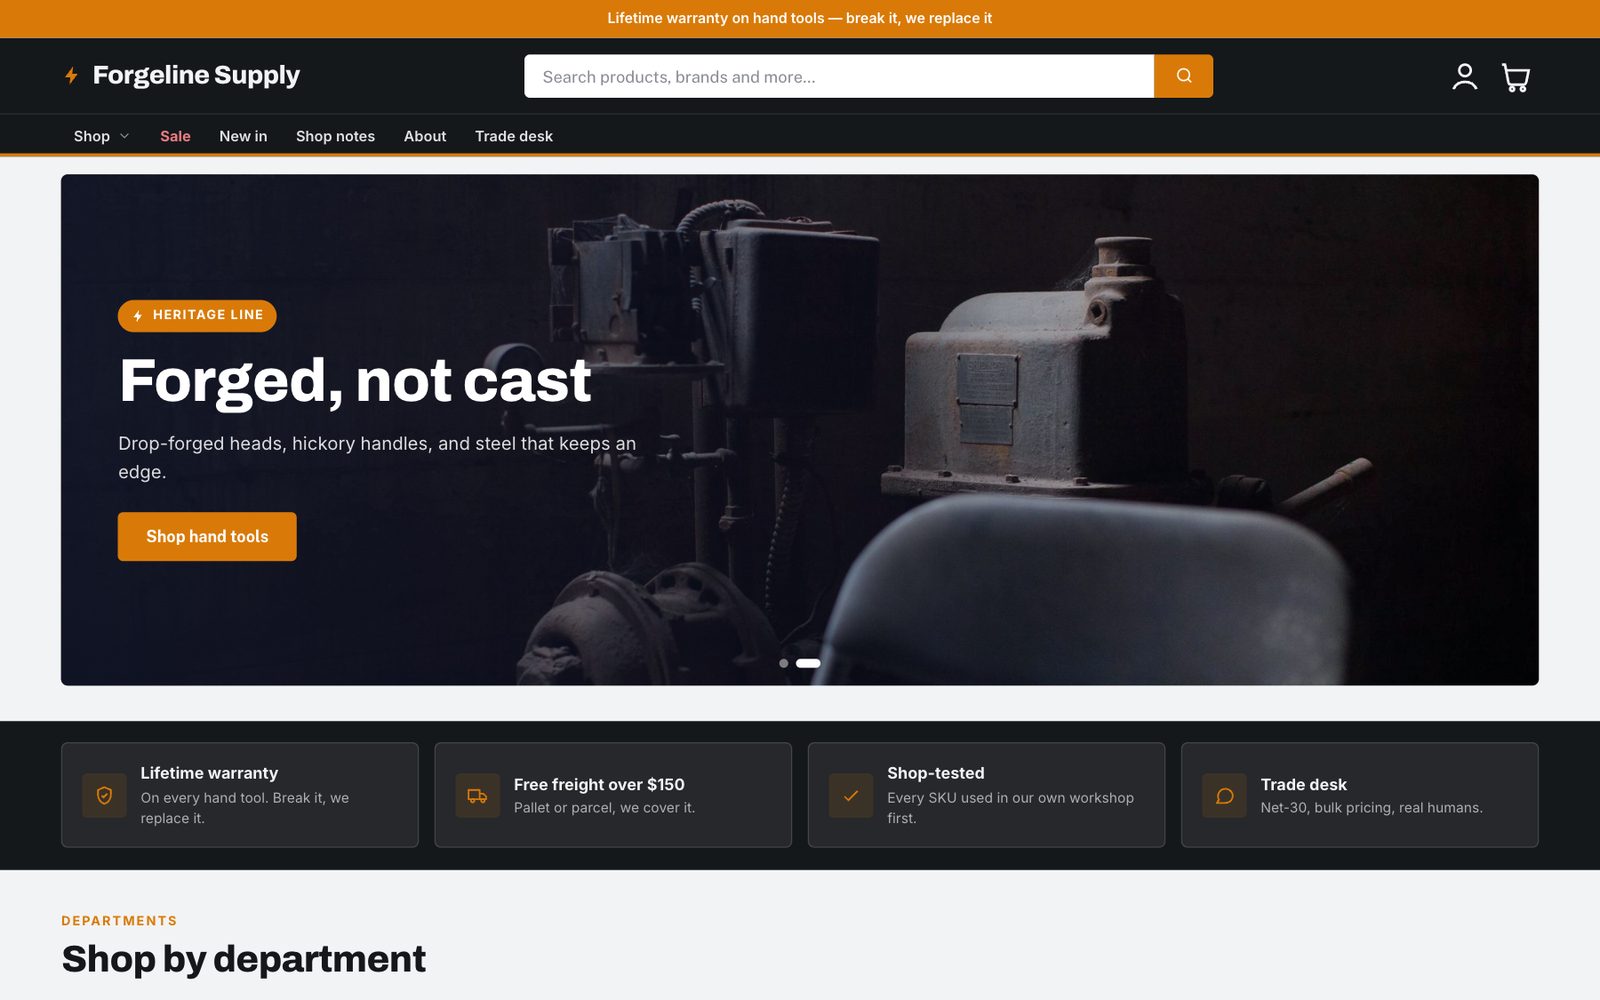The width and height of the screenshot is (1600, 1000).
Task: Open Shop notes in the navigation
Action: pyautogui.click(x=335, y=136)
